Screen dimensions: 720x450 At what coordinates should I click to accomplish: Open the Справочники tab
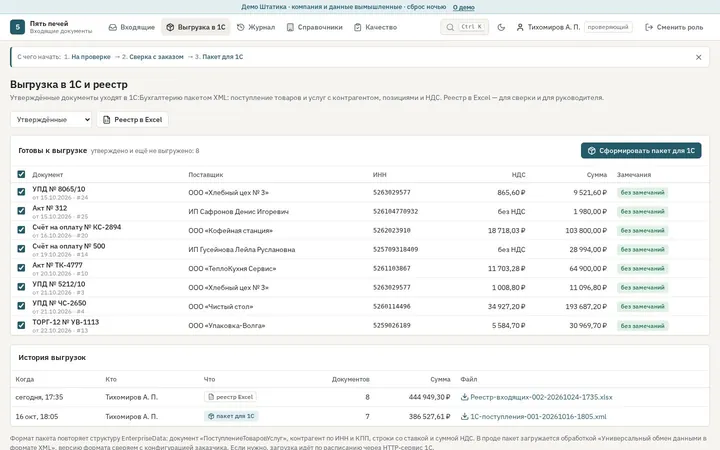coord(315,28)
